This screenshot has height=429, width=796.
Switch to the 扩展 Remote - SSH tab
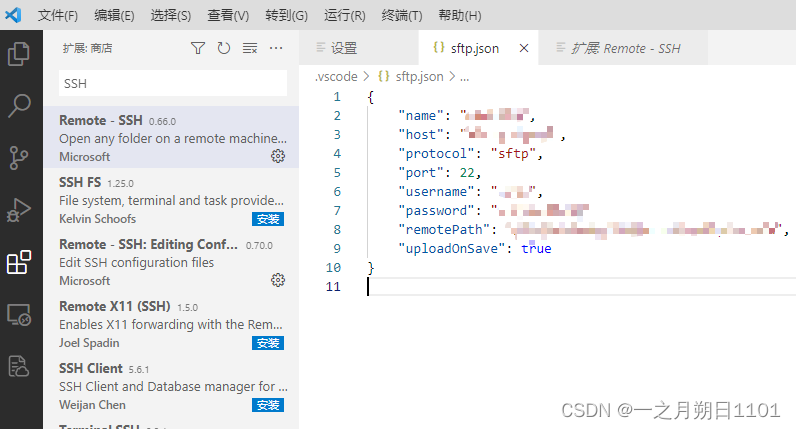(x=623, y=48)
